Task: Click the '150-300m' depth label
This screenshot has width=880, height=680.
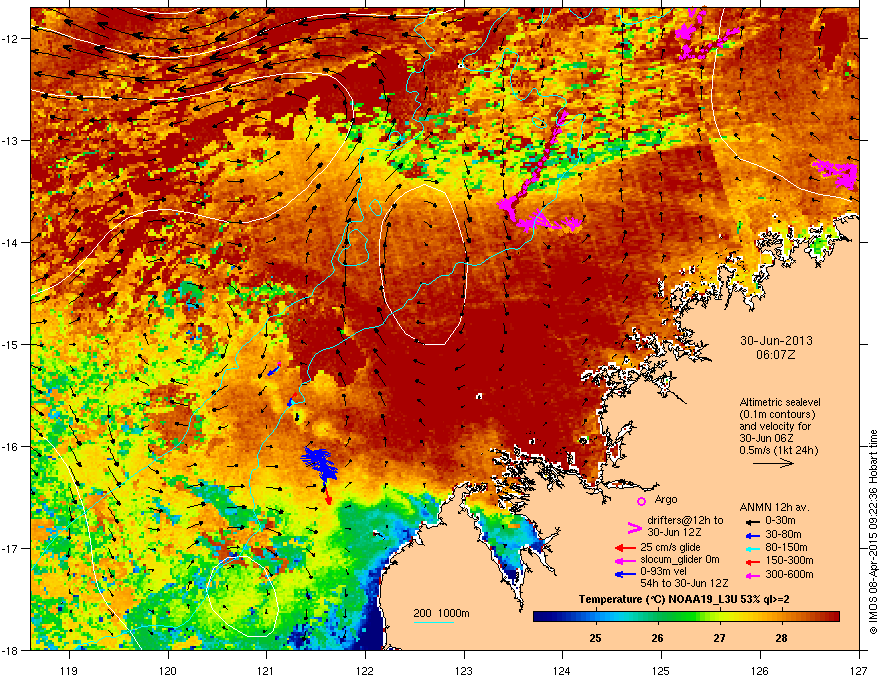Action: (789, 560)
